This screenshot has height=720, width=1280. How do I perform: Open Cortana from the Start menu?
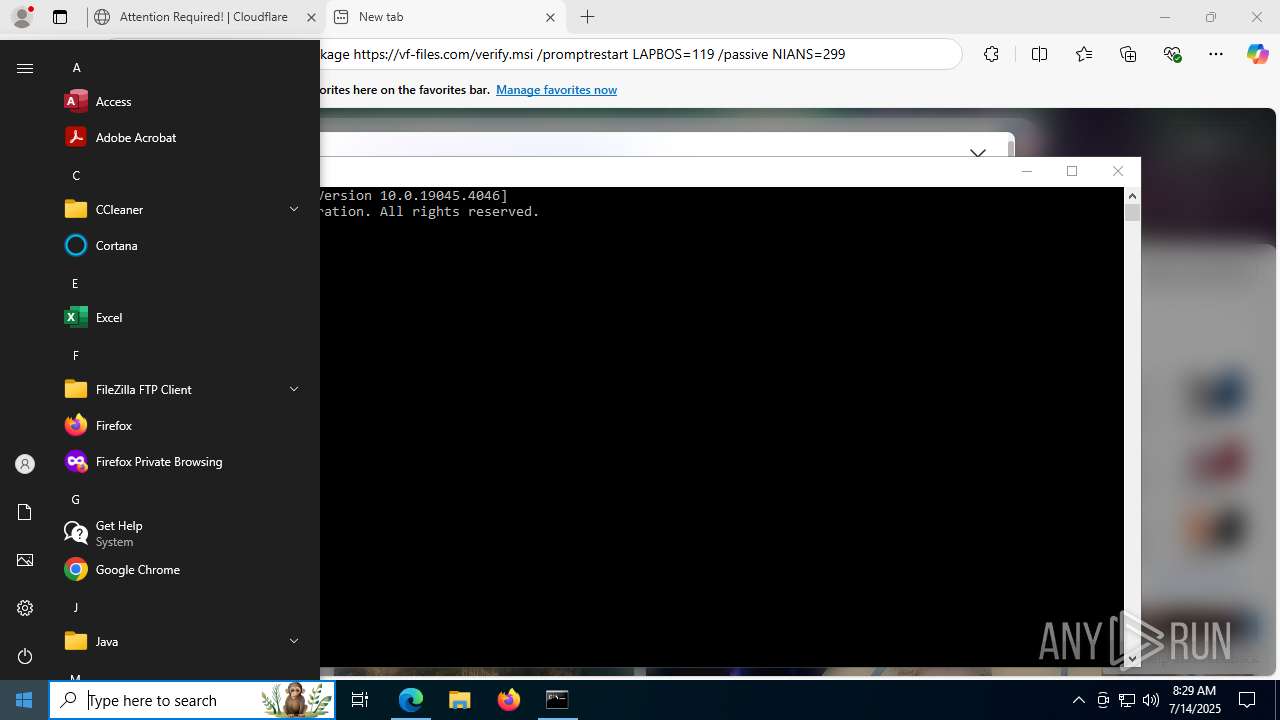[183, 245]
